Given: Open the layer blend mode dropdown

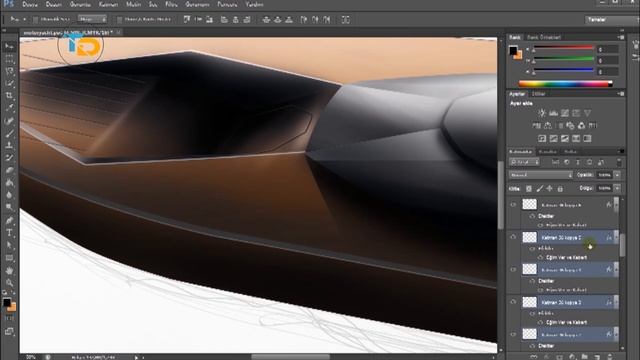Looking at the screenshot, I should [540, 175].
